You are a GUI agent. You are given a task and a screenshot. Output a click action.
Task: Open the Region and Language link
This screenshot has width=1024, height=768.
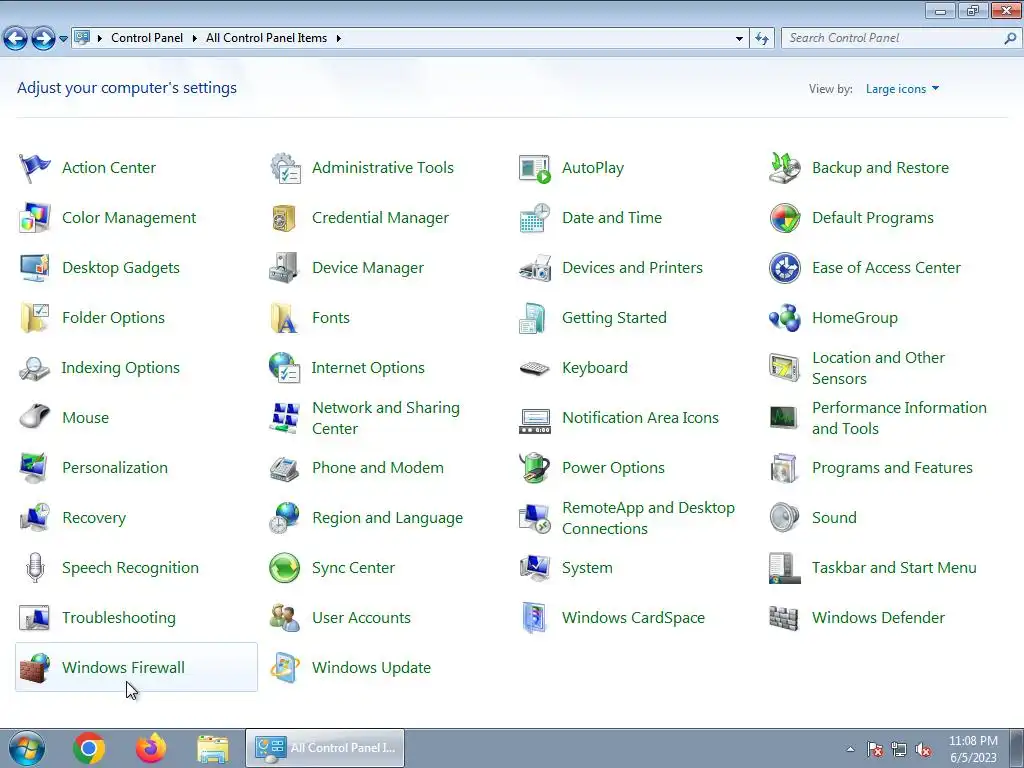tap(387, 518)
